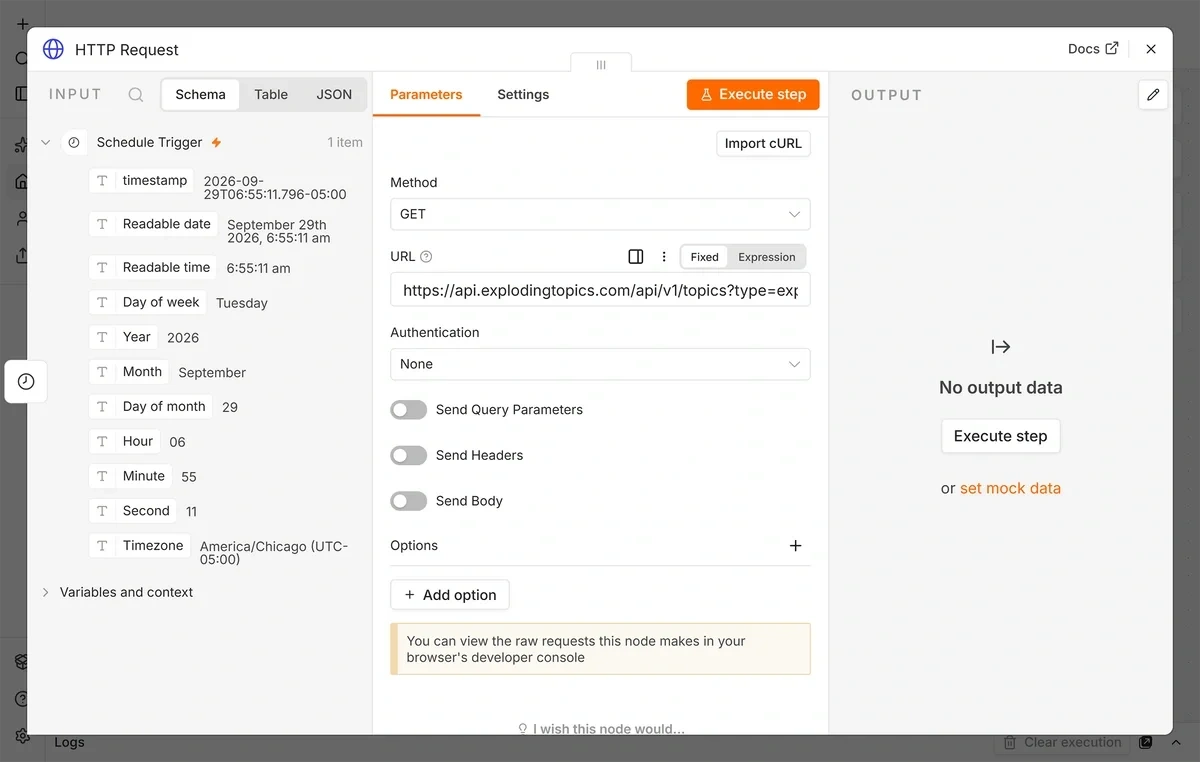
Task: Select the Day of week field pill
Action: 148,302
